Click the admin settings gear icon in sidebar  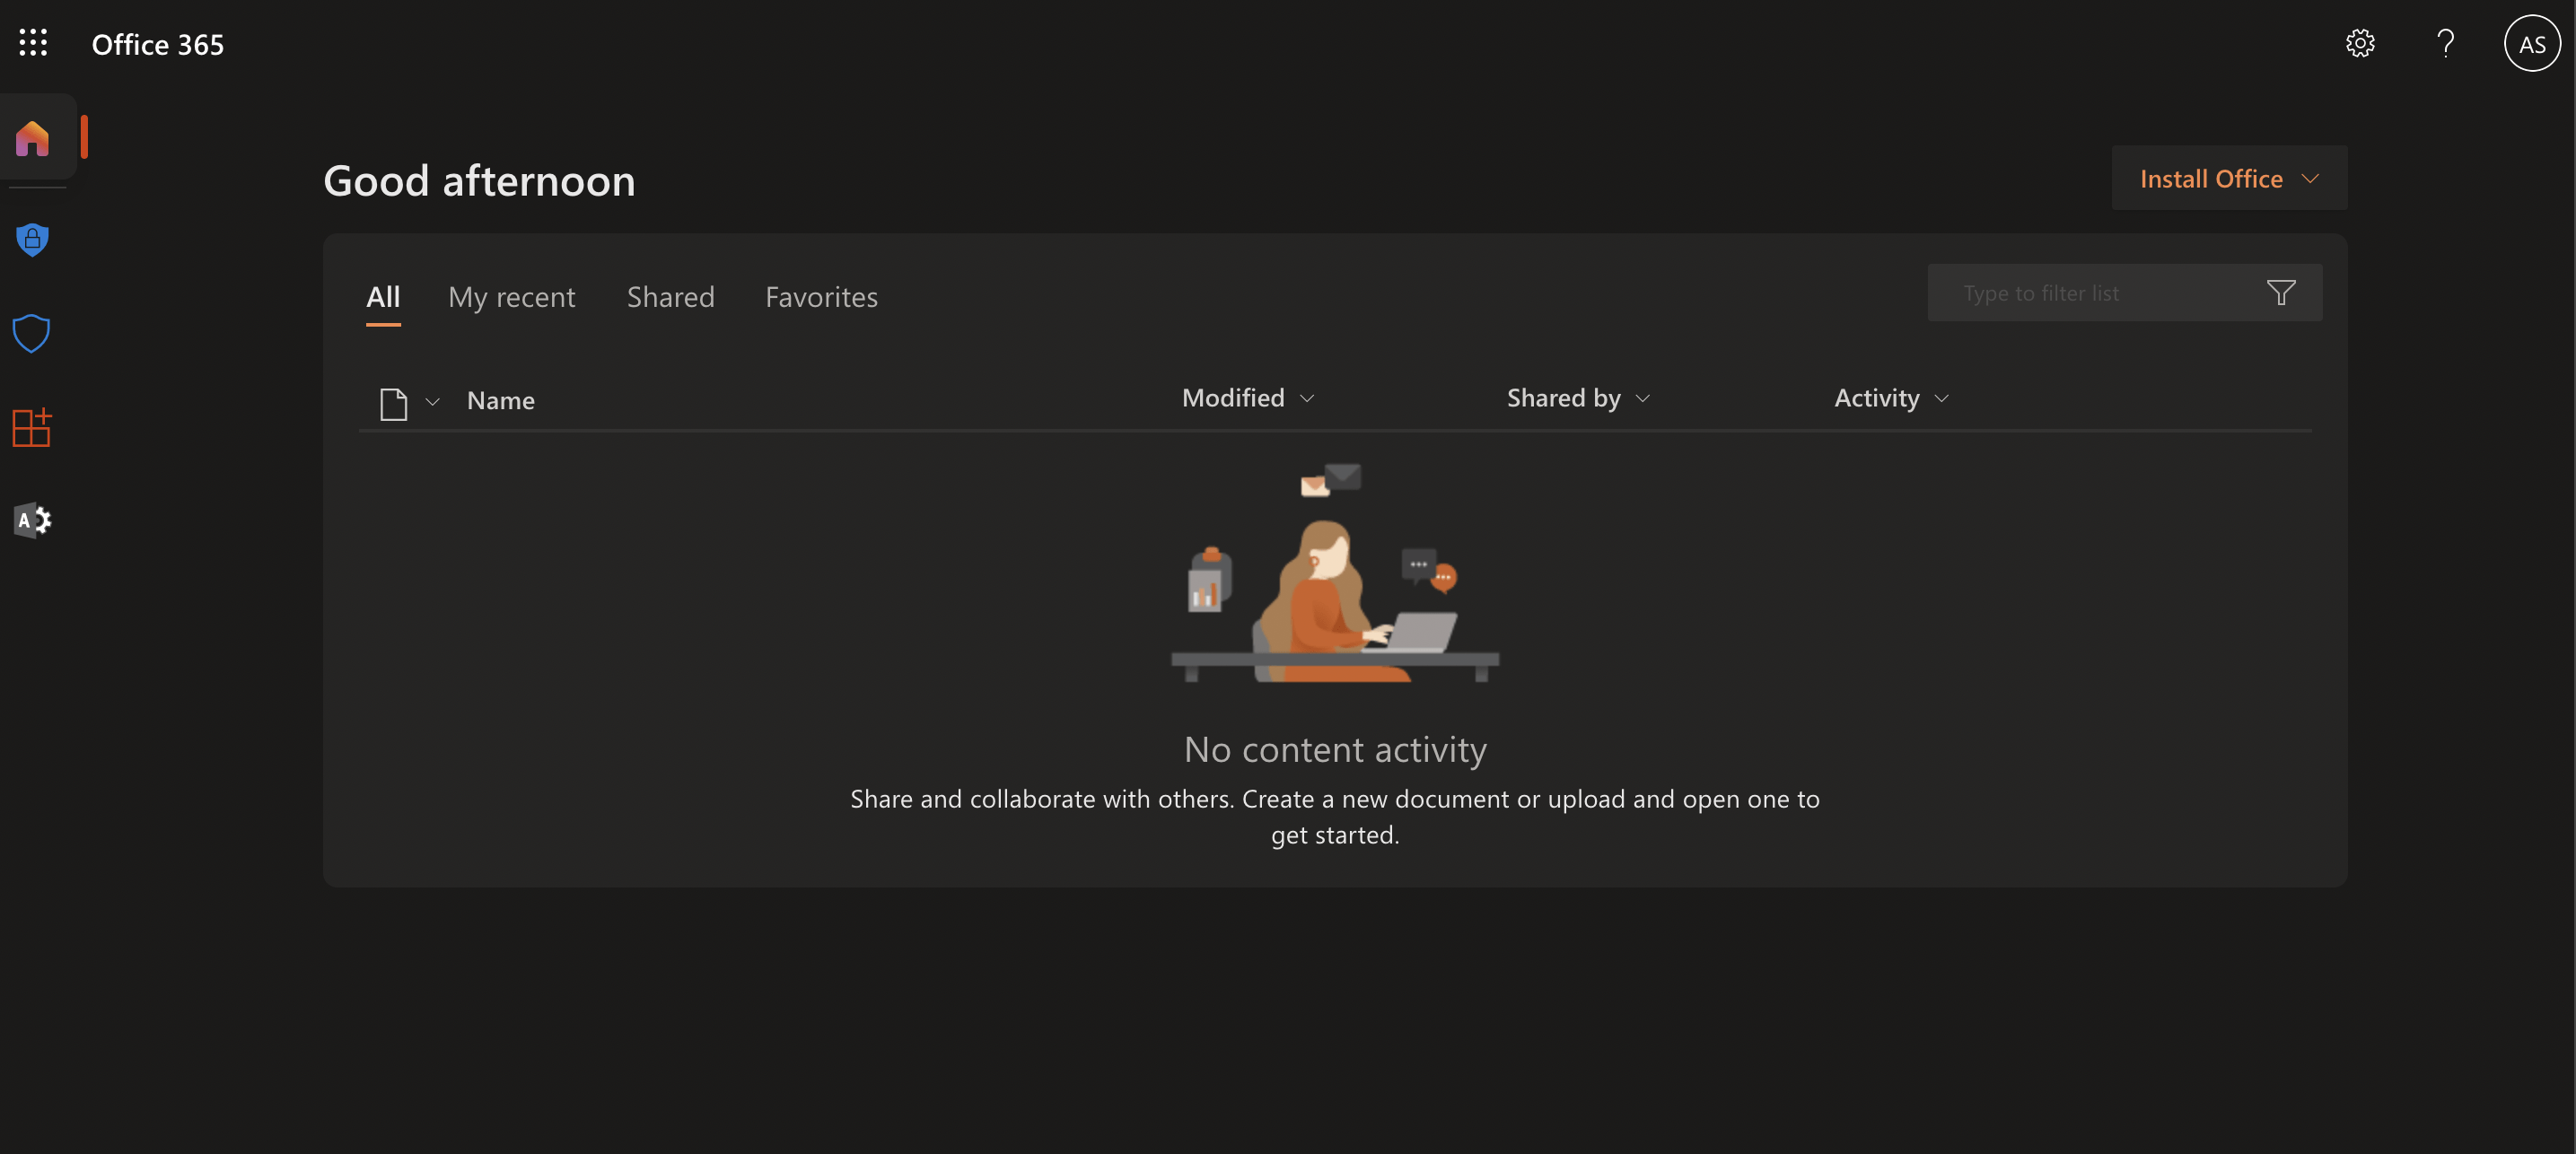[x=33, y=519]
